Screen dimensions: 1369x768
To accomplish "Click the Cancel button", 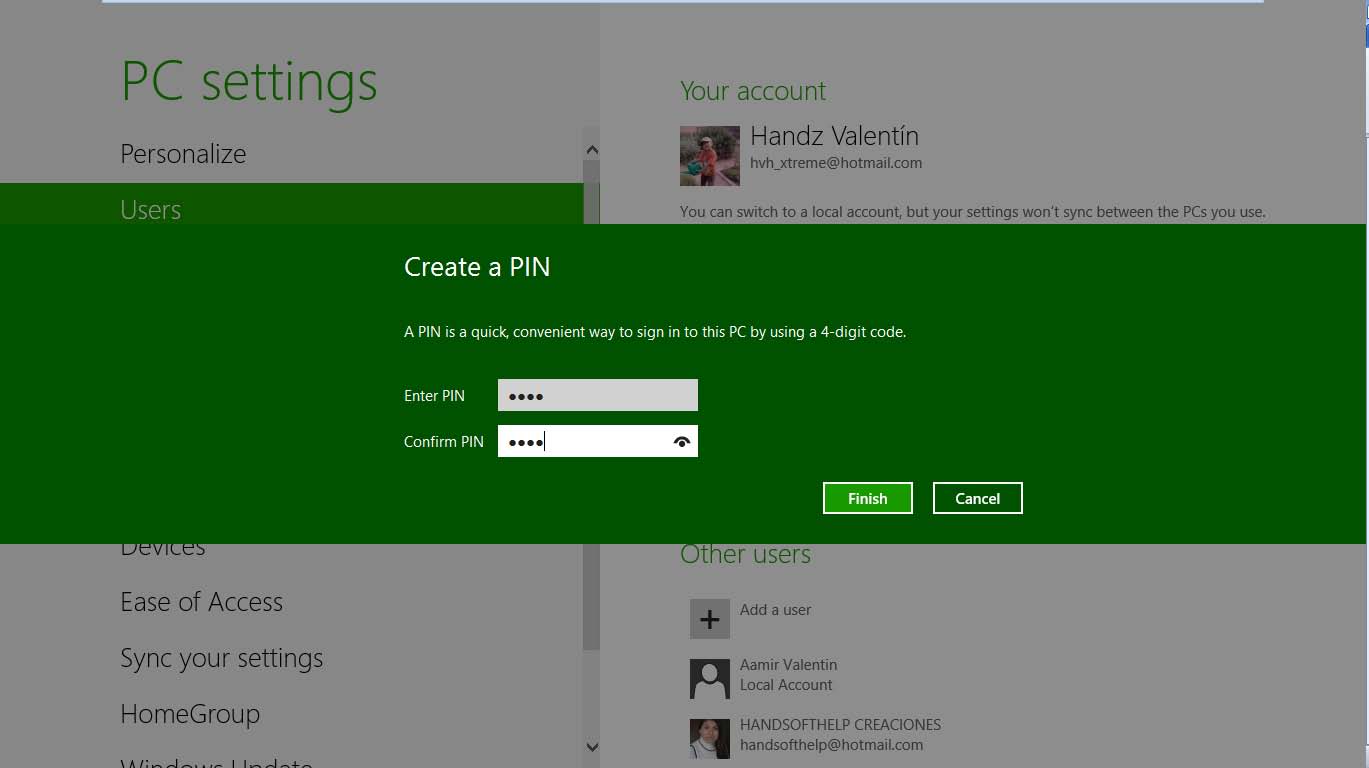I will pyautogui.click(x=977, y=498).
